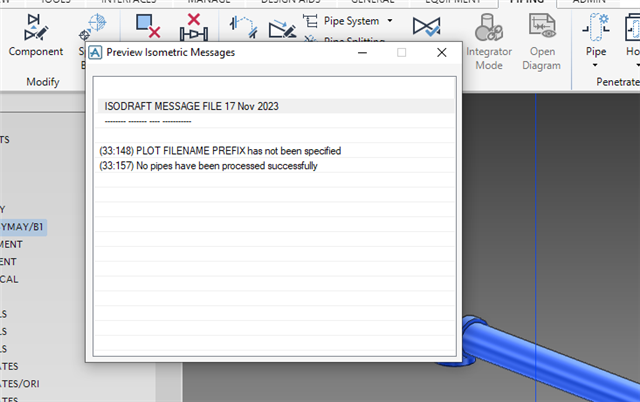Viewport: 640px width, 402px height.
Task: Select the tree item ending in MENT
Action: pyautogui.click(x=11, y=244)
